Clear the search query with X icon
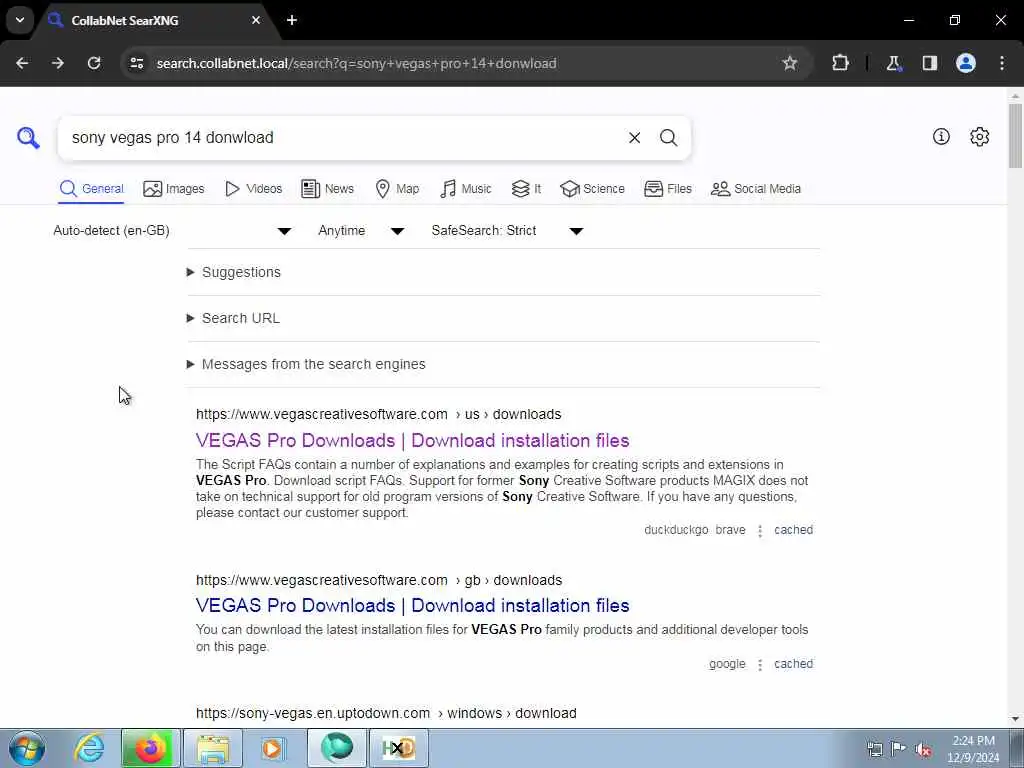Image resolution: width=1024 pixels, height=768 pixels. pos(634,138)
